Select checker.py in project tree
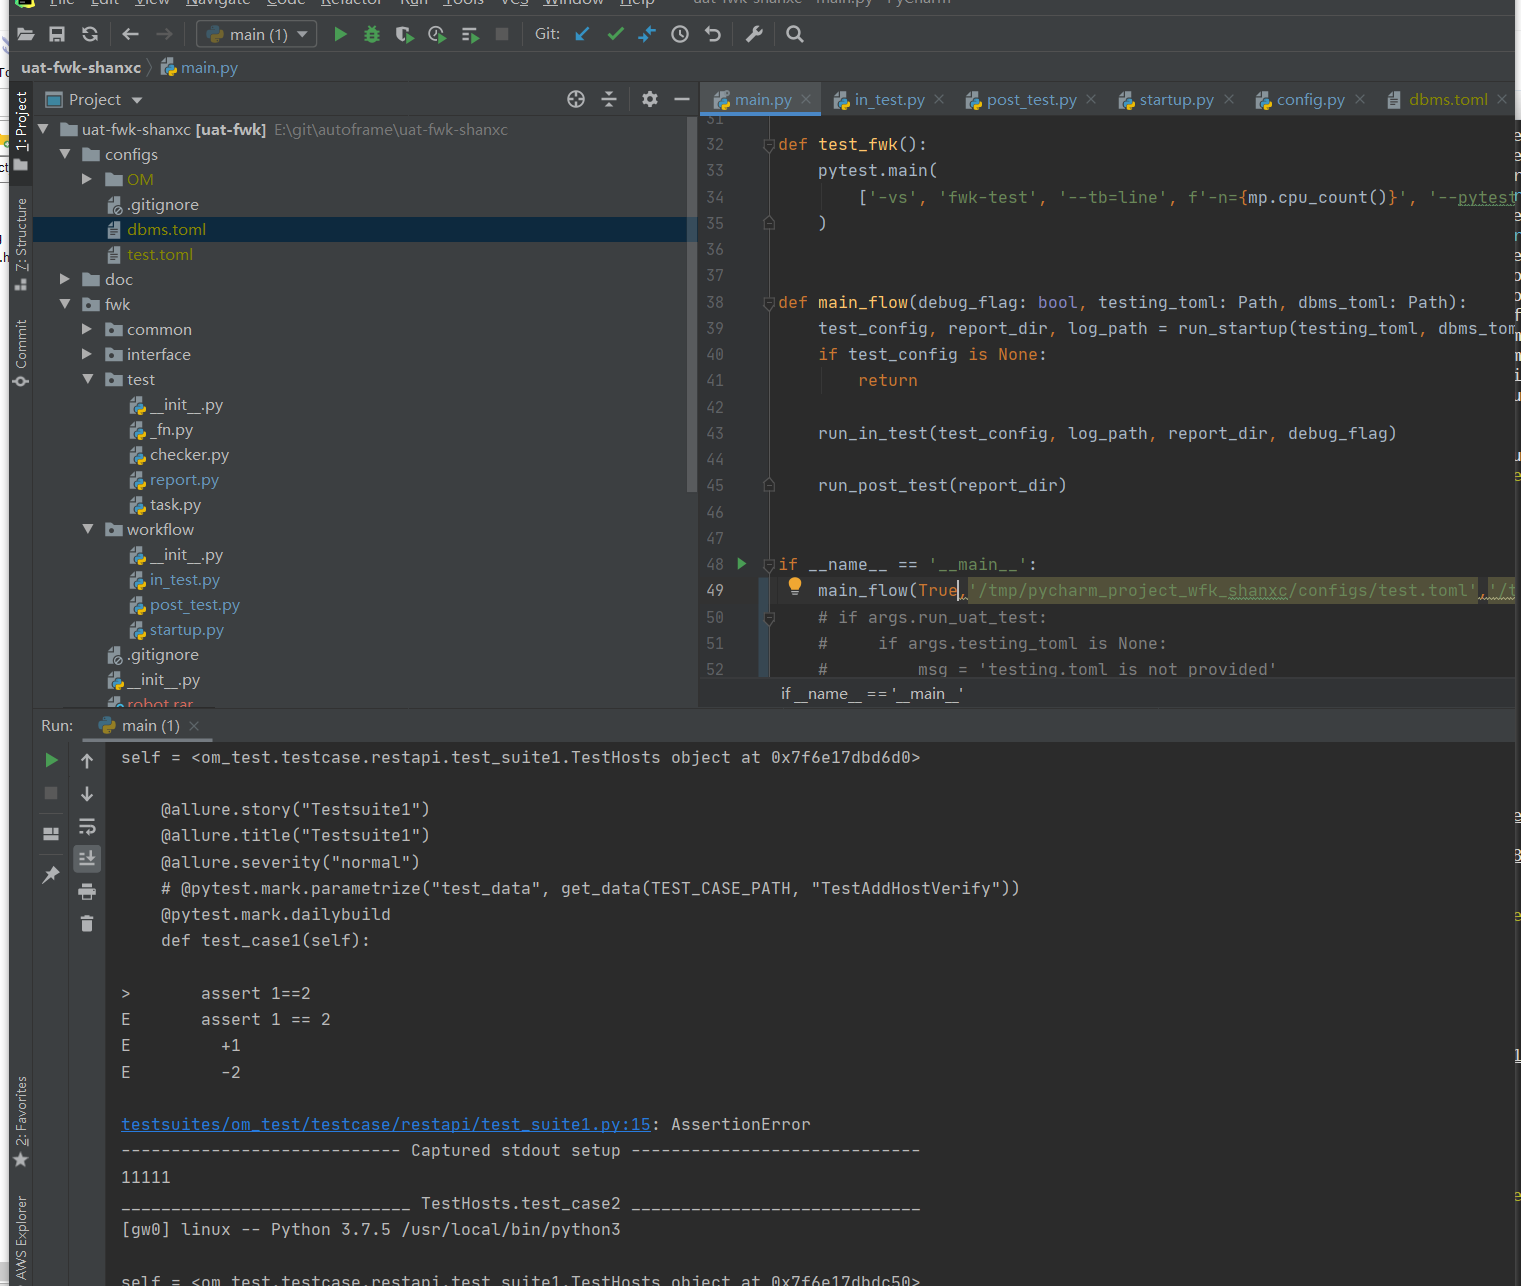This screenshot has width=1521, height=1286. pyautogui.click(x=189, y=455)
